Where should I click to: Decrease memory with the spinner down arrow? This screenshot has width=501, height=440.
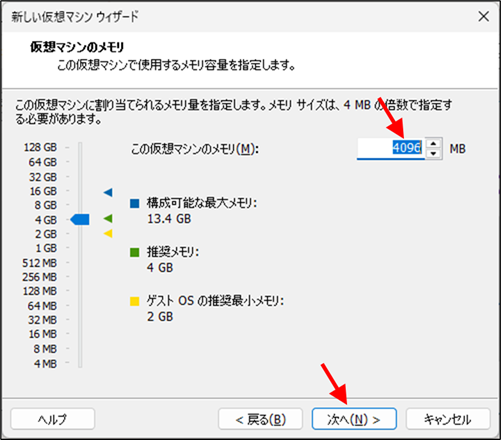pyautogui.click(x=433, y=154)
